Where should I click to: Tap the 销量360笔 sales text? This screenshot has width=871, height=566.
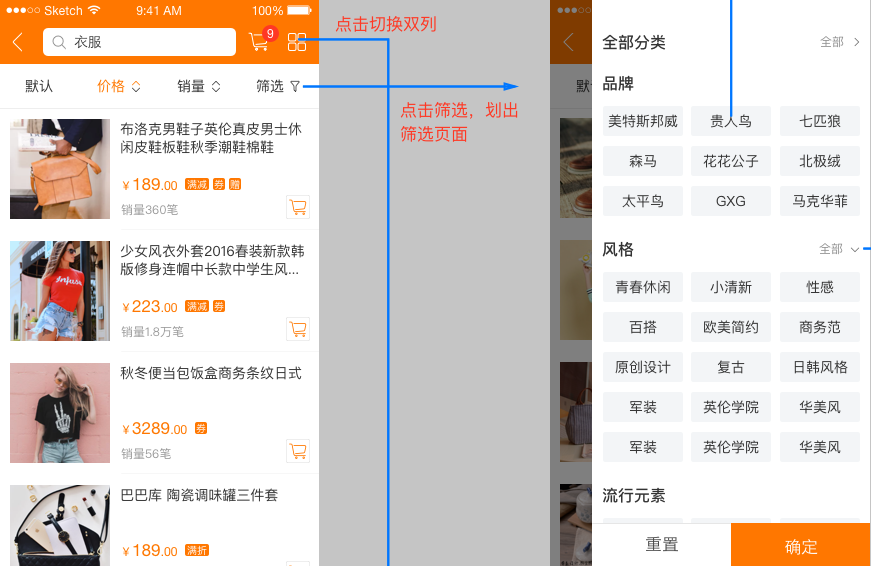click(x=149, y=209)
